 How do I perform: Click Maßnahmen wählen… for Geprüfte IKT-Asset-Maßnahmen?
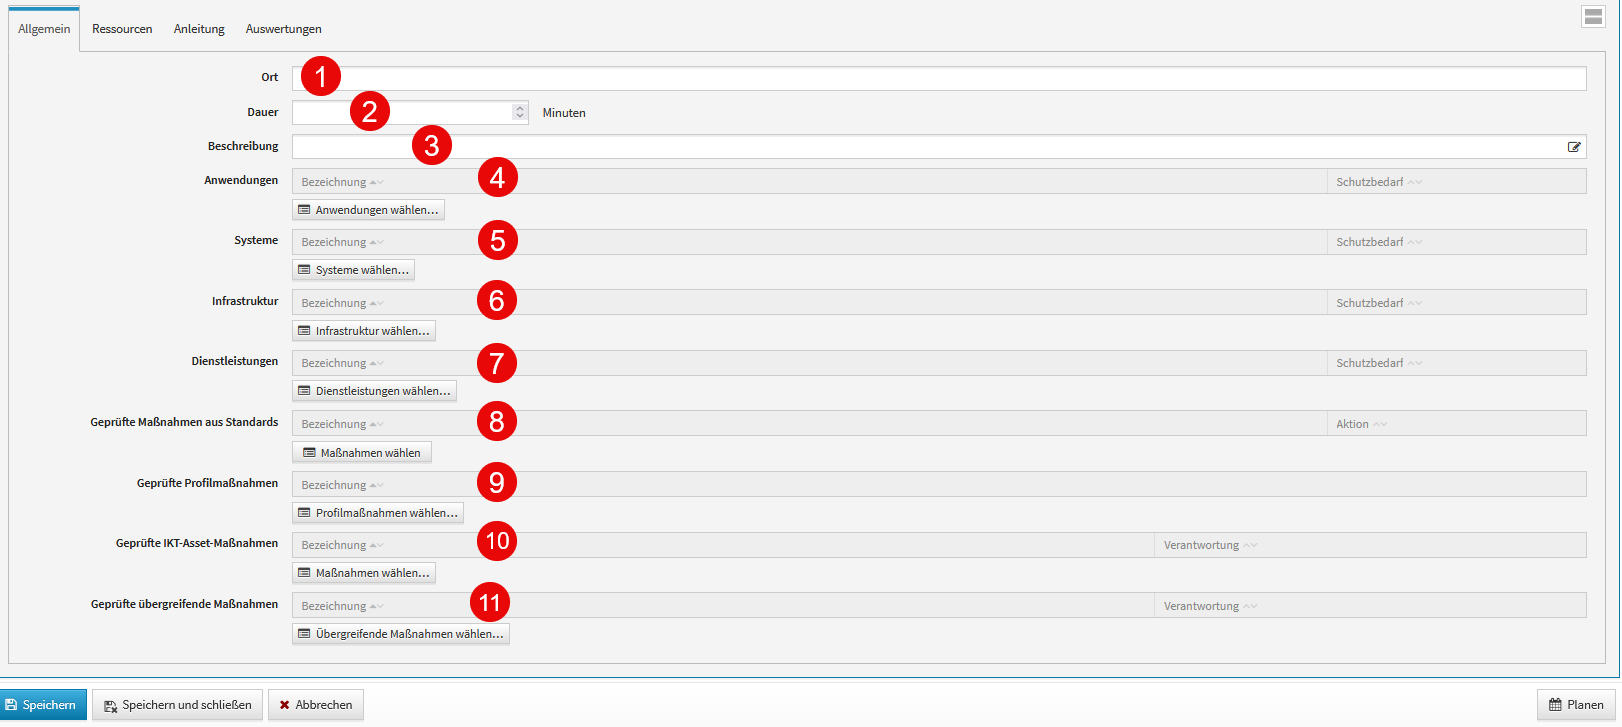point(364,573)
